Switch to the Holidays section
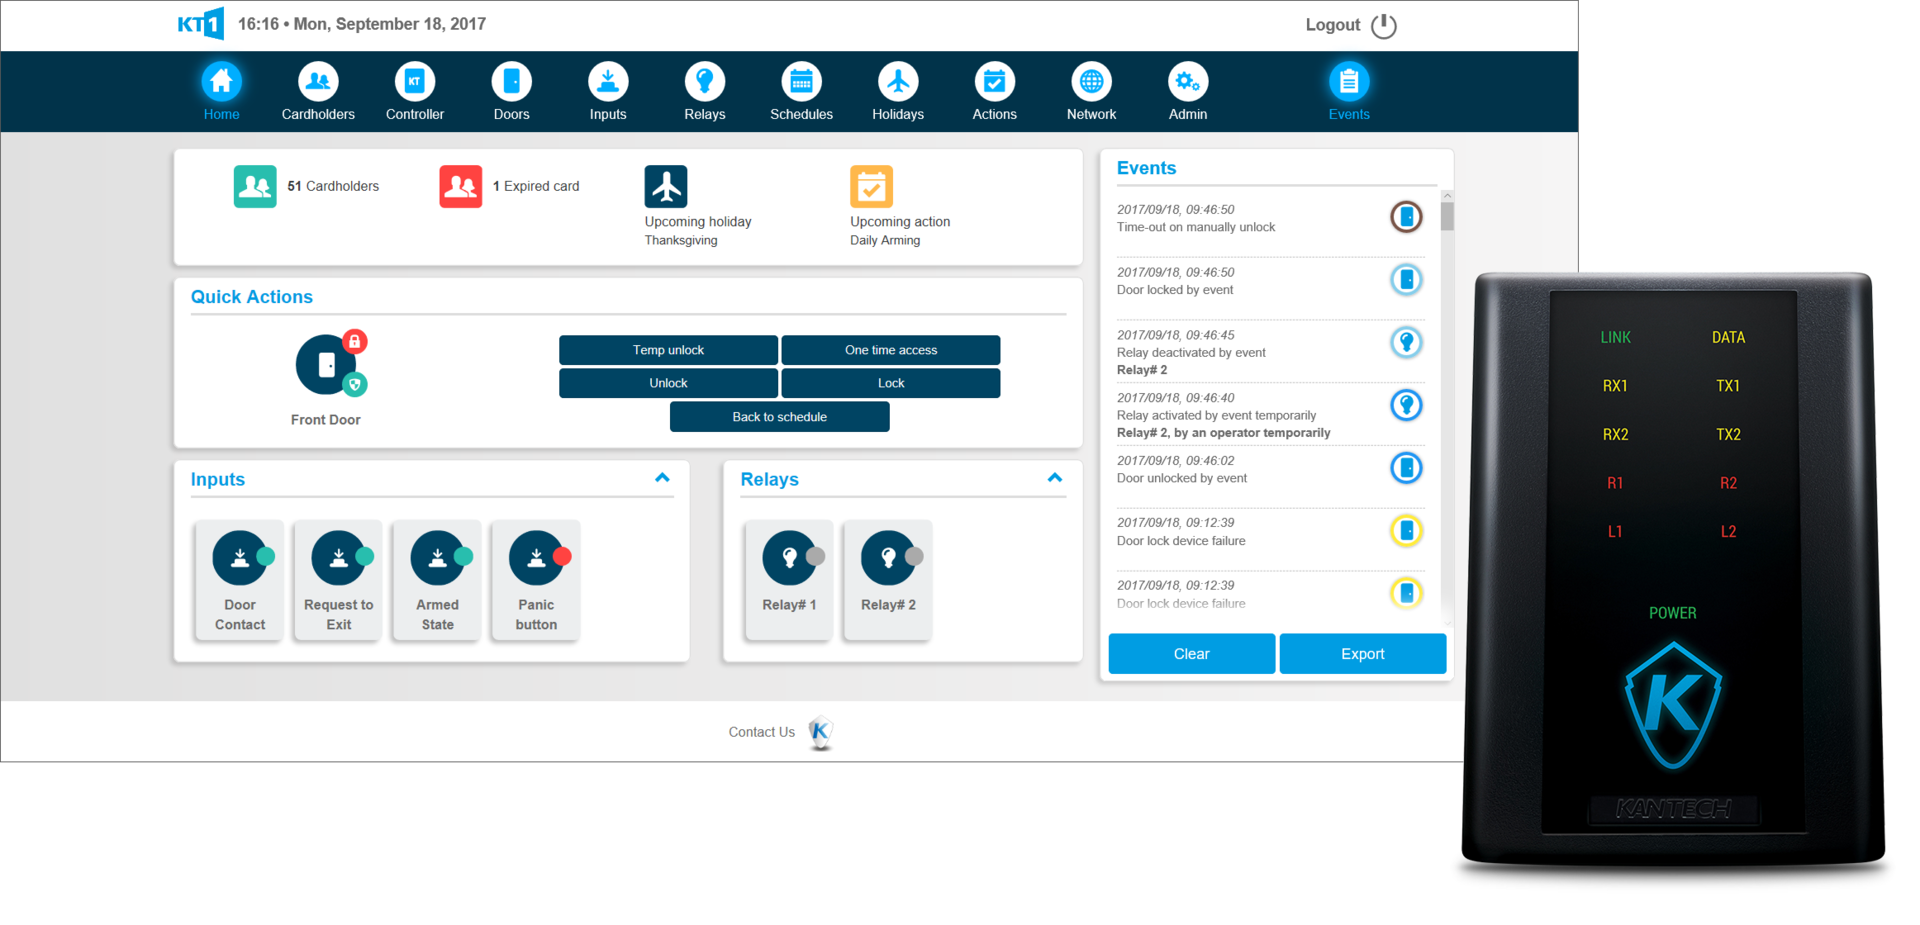 click(897, 79)
